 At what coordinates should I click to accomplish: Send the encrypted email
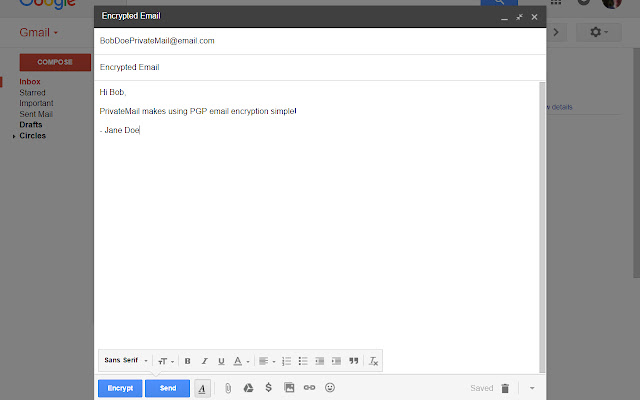tap(167, 388)
